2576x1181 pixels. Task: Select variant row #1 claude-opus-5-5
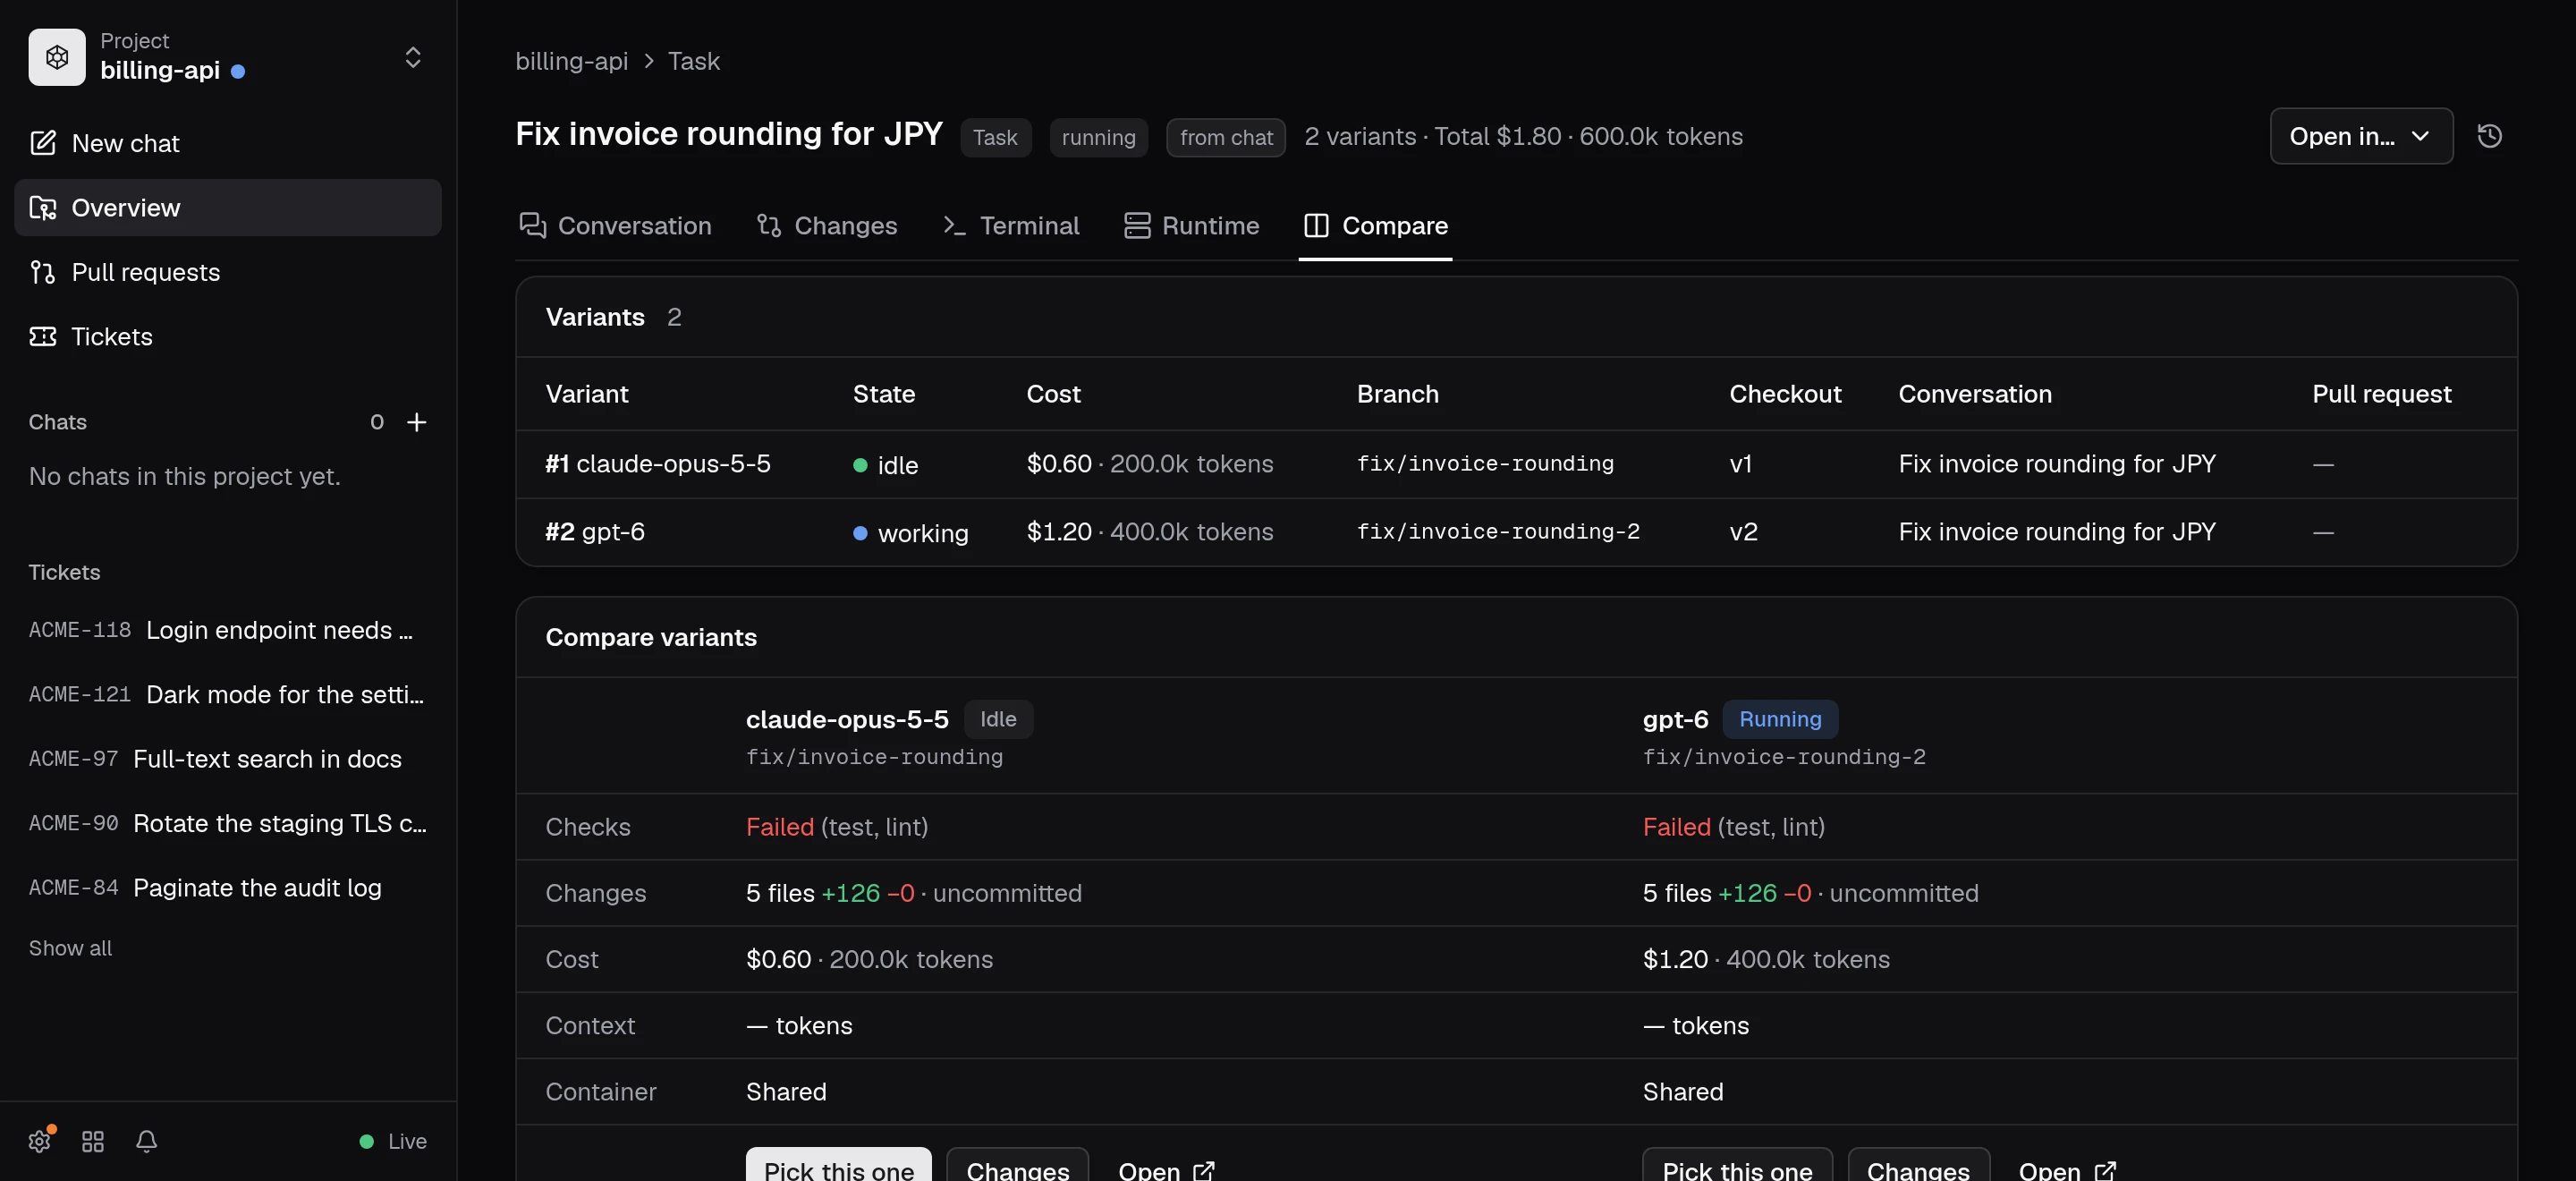click(x=1516, y=464)
